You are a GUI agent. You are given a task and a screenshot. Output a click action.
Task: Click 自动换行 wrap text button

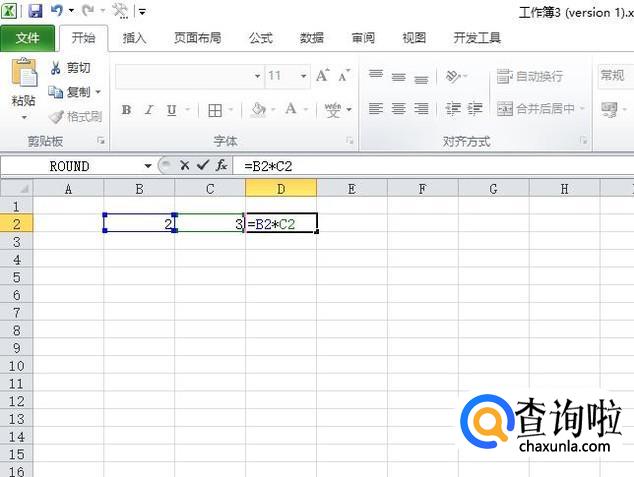coord(530,76)
